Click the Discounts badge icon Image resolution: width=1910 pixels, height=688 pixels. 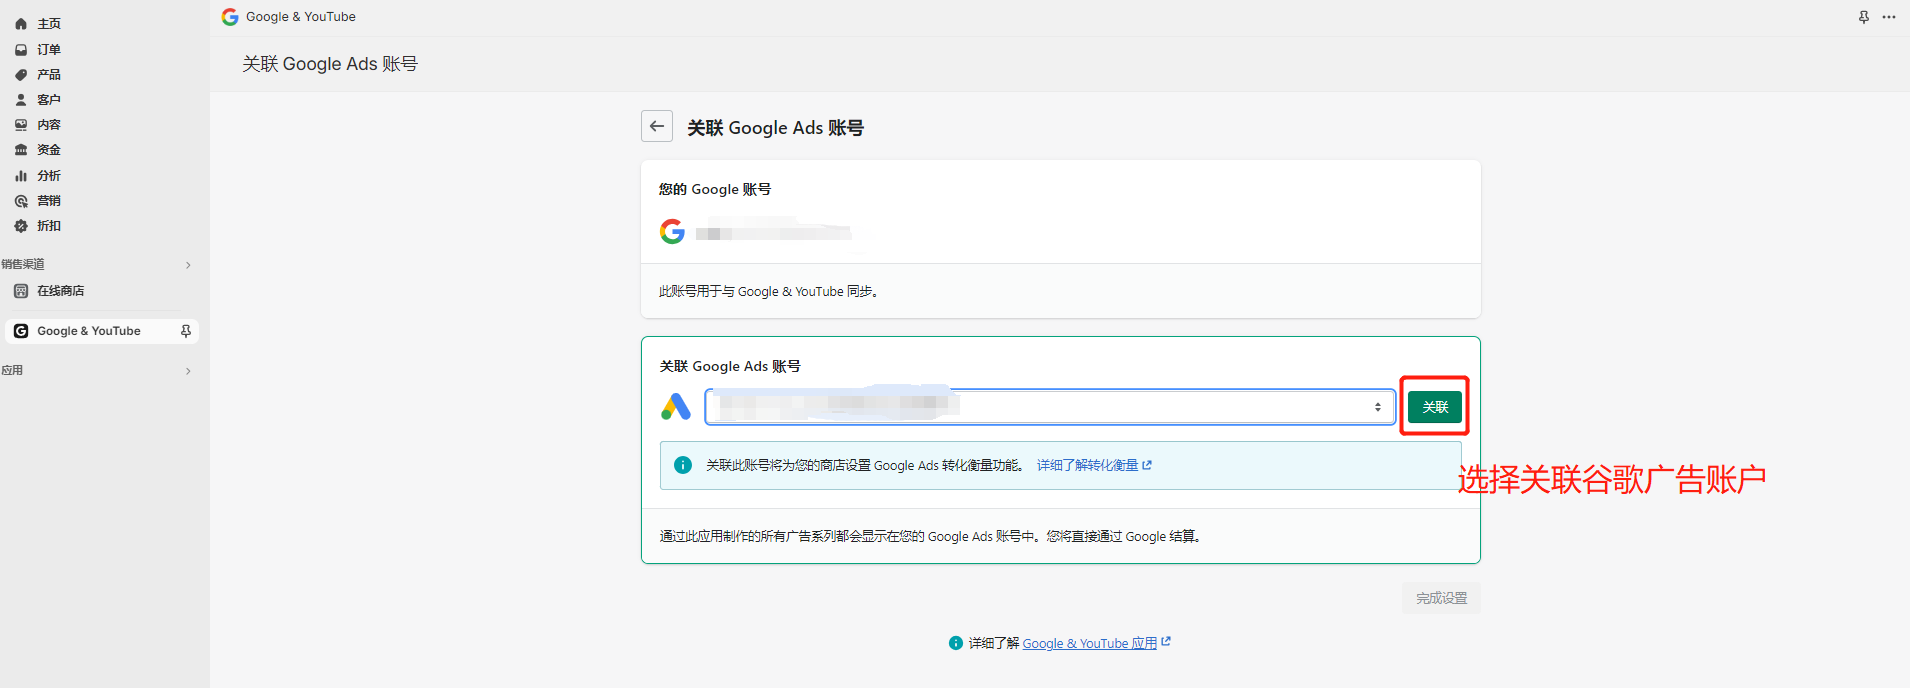[x=21, y=226]
